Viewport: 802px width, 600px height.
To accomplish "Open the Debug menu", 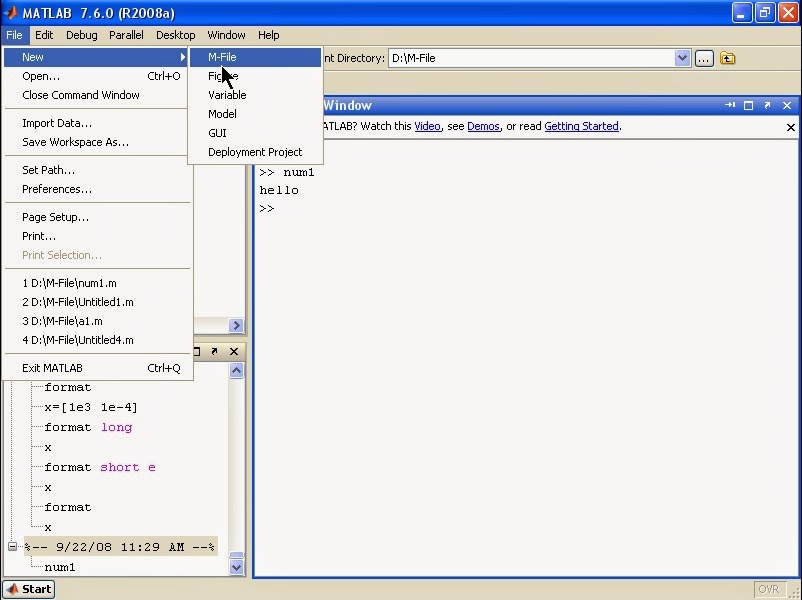I will click(80, 34).
